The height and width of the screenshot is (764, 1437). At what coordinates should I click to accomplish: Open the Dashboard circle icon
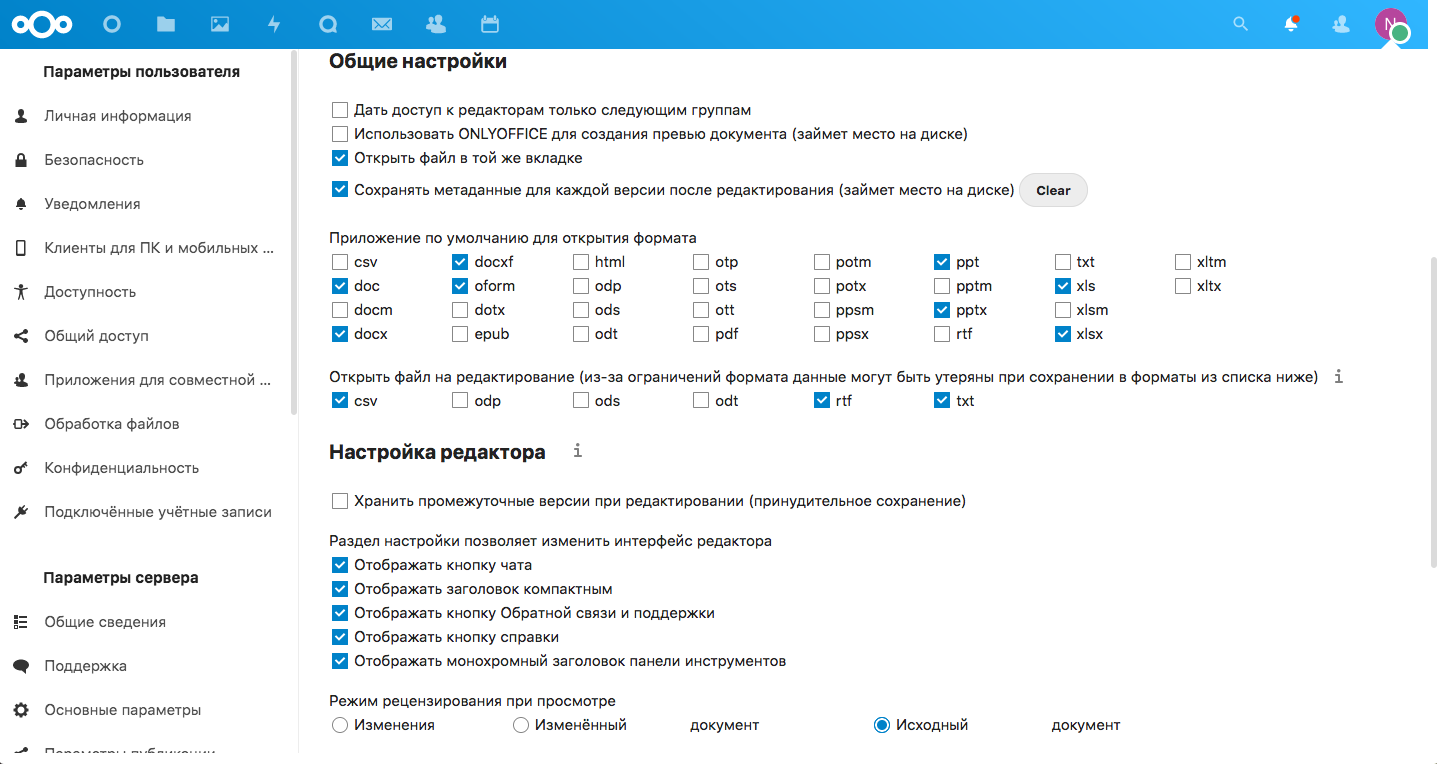pyautogui.click(x=112, y=24)
